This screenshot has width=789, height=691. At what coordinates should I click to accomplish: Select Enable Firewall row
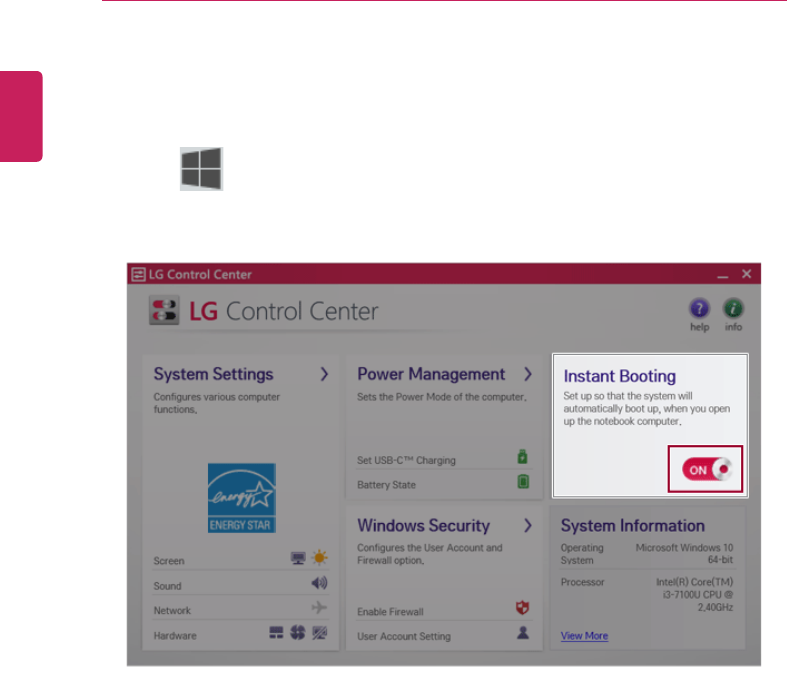[443, 610]
